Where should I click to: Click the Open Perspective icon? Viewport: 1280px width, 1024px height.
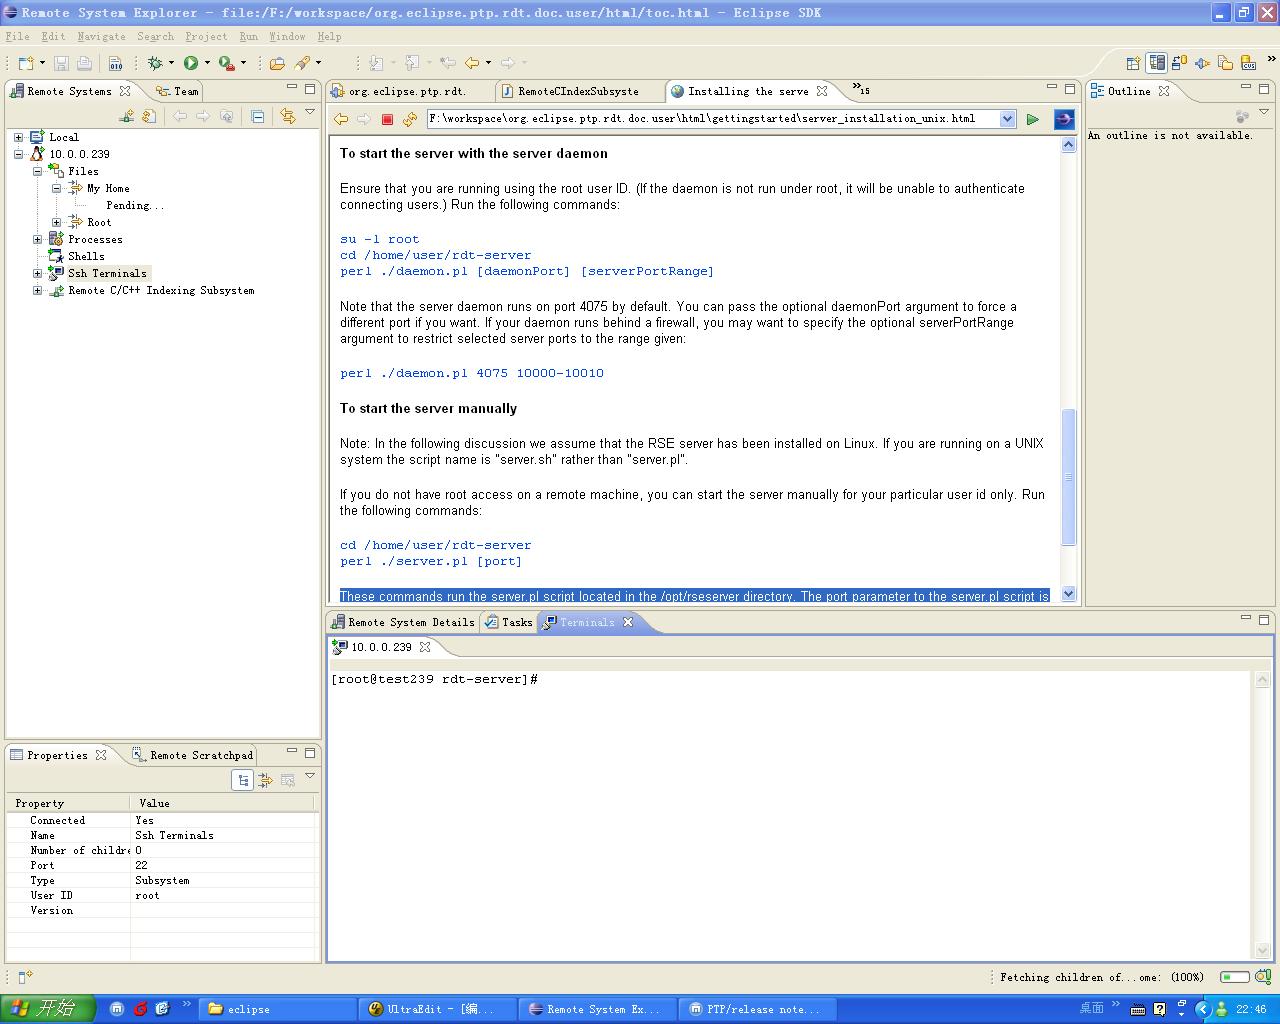[x=1133, y=63]
